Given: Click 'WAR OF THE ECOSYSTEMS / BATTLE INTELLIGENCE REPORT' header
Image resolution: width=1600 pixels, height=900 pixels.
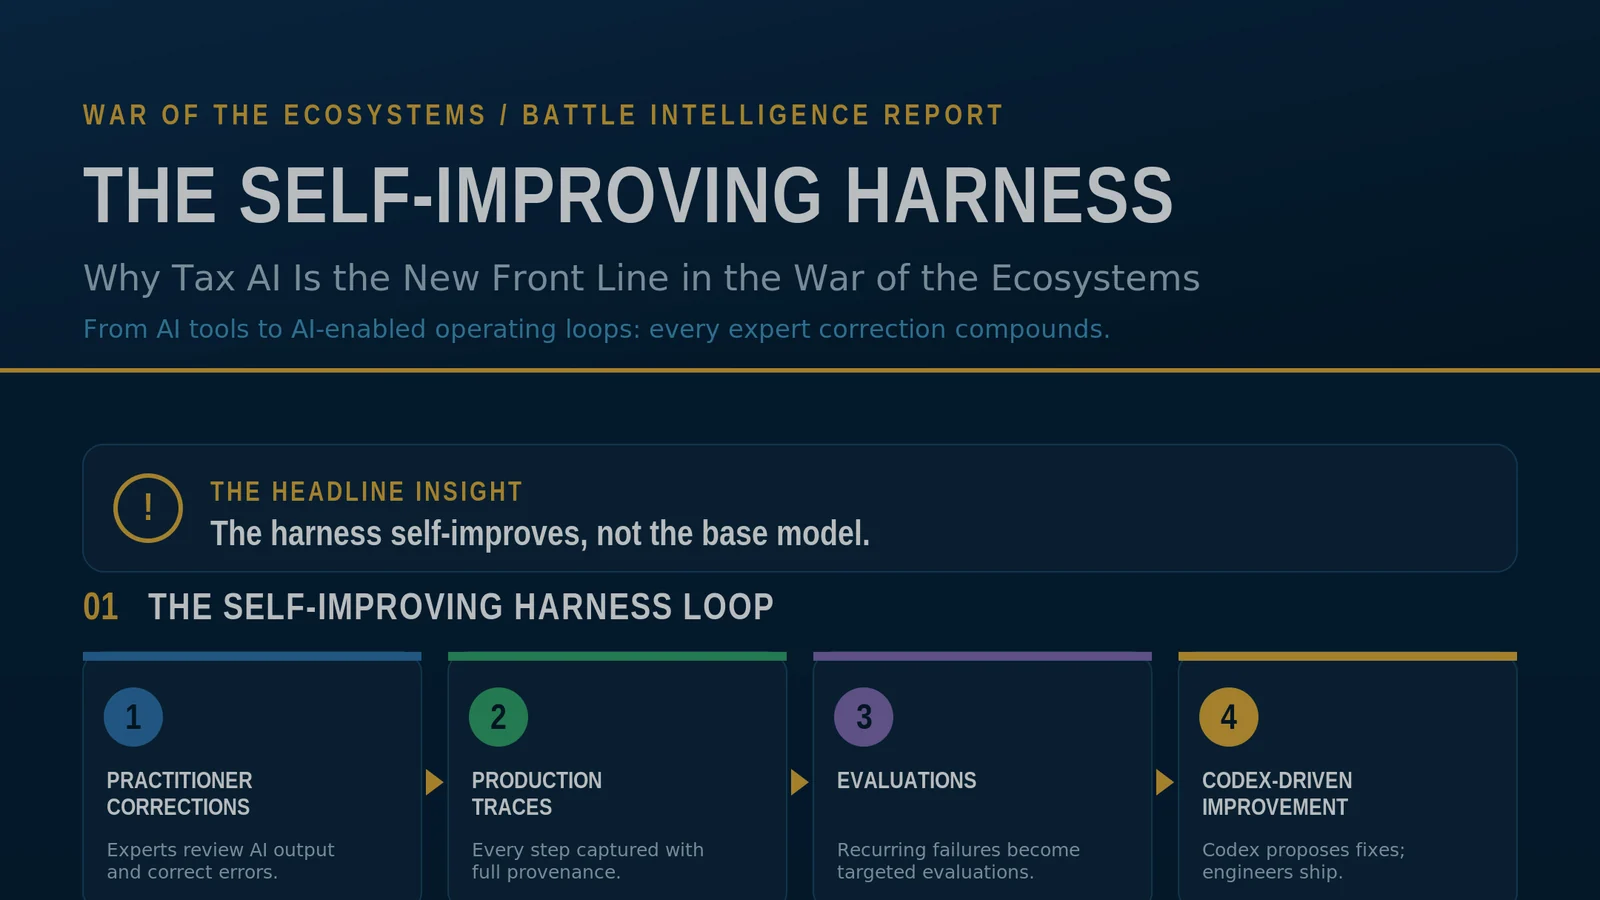Looking at the screenshot, I should tap(543, 115).
